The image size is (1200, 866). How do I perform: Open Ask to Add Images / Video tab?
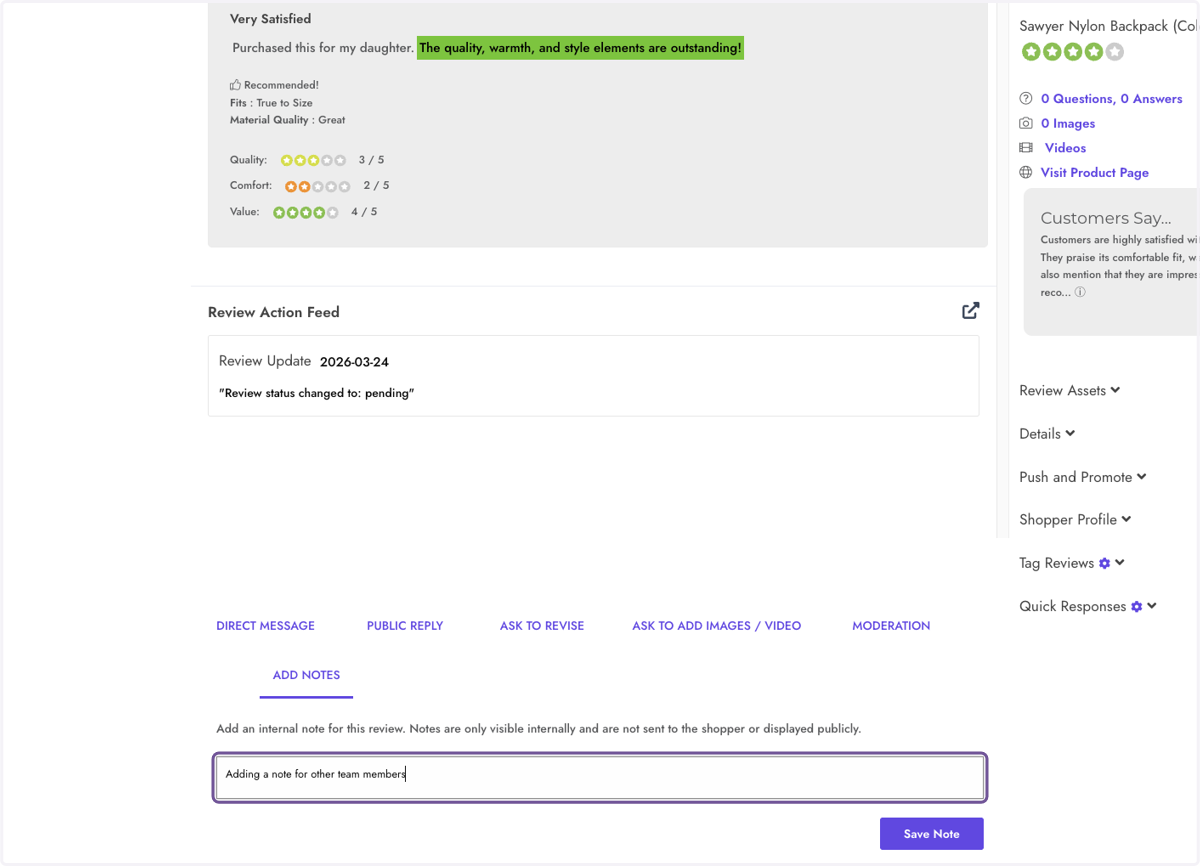pos(716,626)
